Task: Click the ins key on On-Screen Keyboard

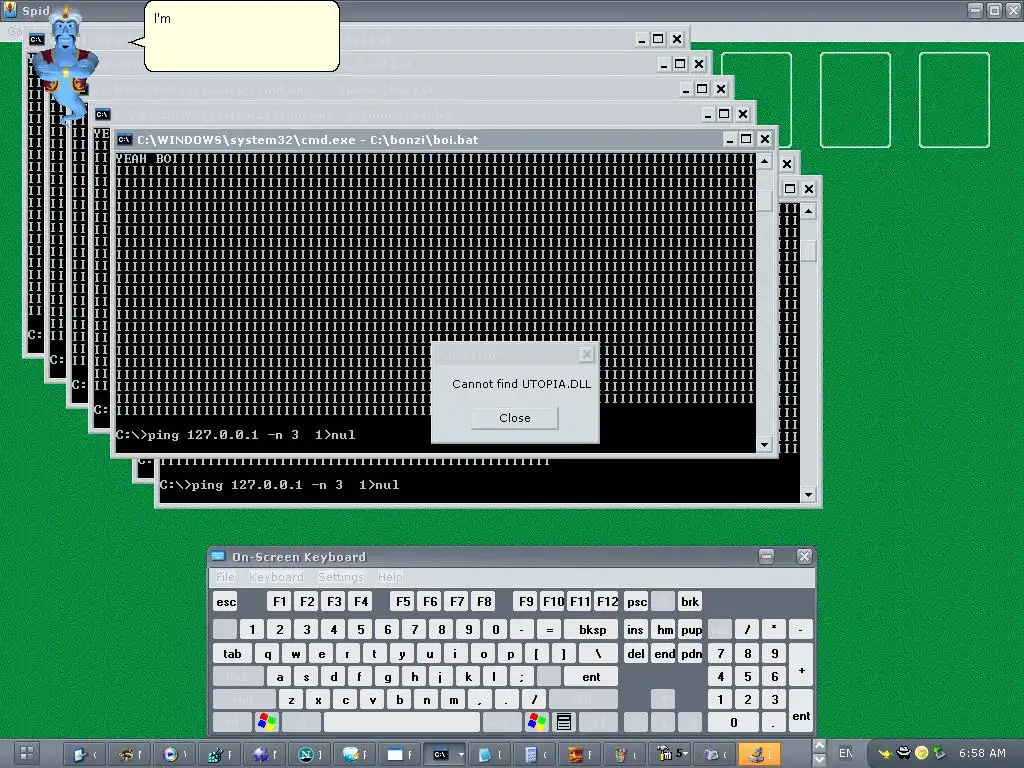Action: pyautogui.click(x=635, y=630)
